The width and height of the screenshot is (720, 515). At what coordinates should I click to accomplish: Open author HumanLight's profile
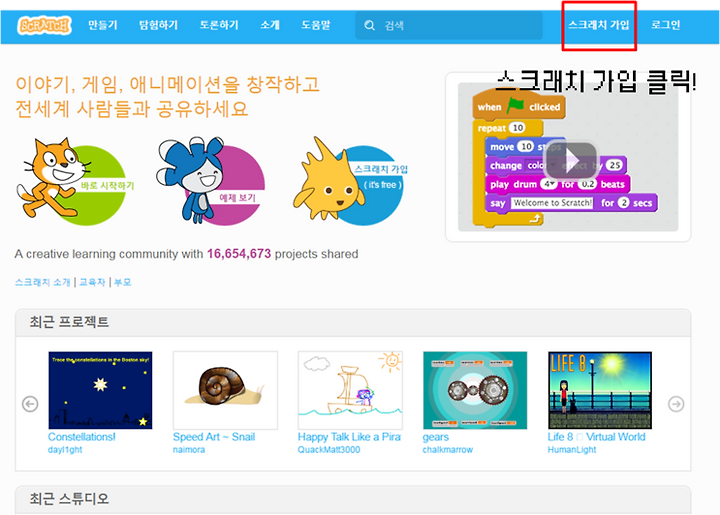click(572, 450)
